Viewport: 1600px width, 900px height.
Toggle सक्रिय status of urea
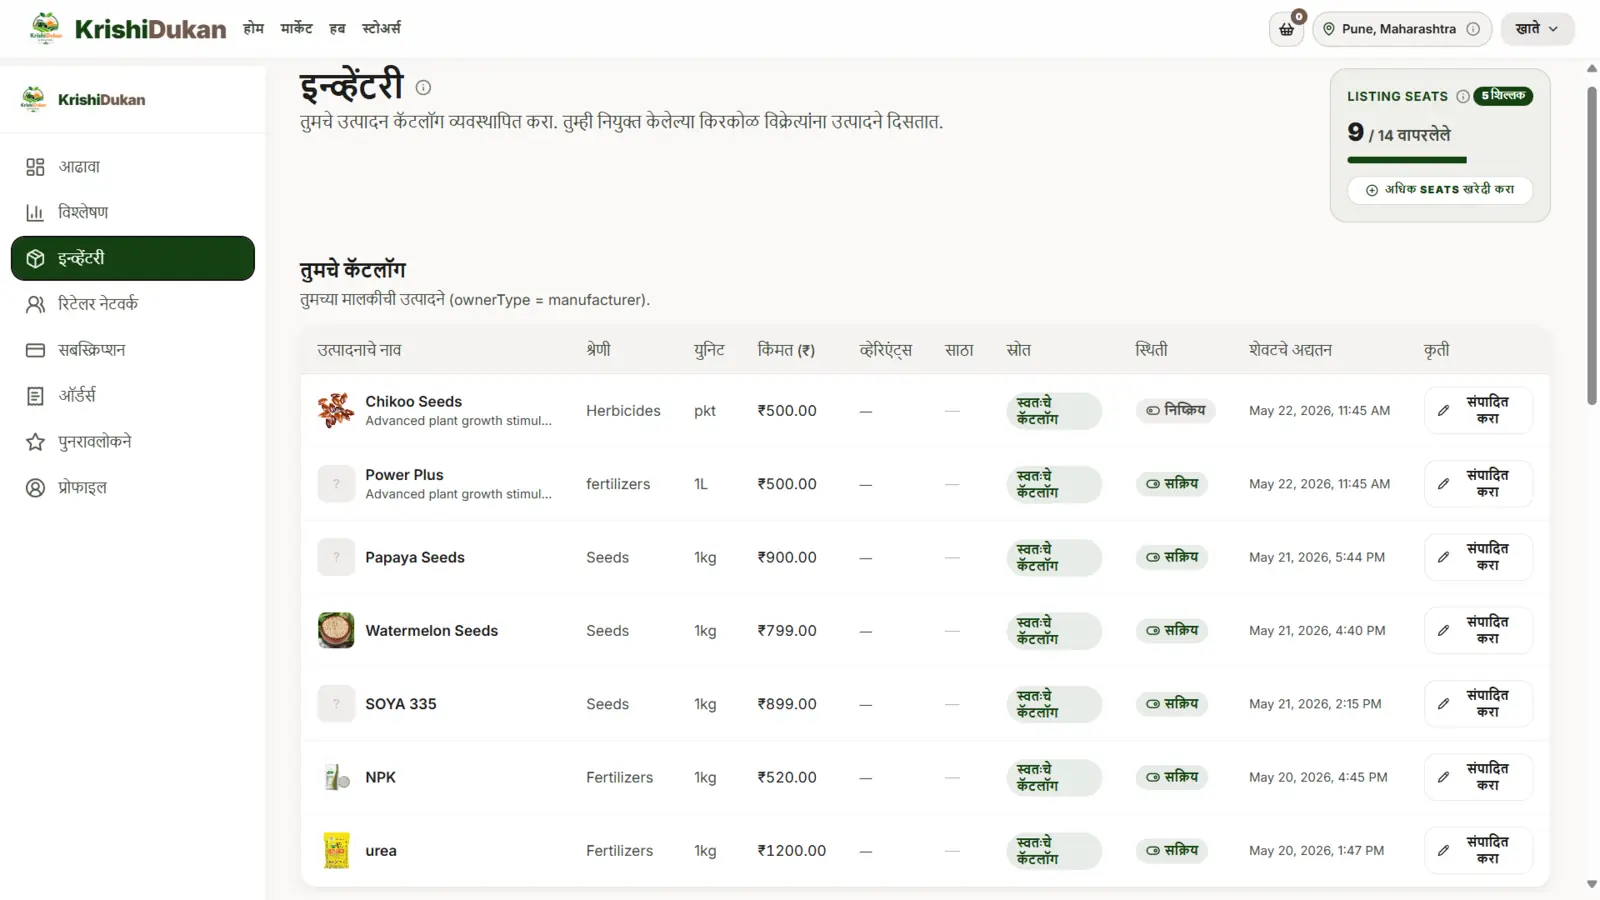1172,851
